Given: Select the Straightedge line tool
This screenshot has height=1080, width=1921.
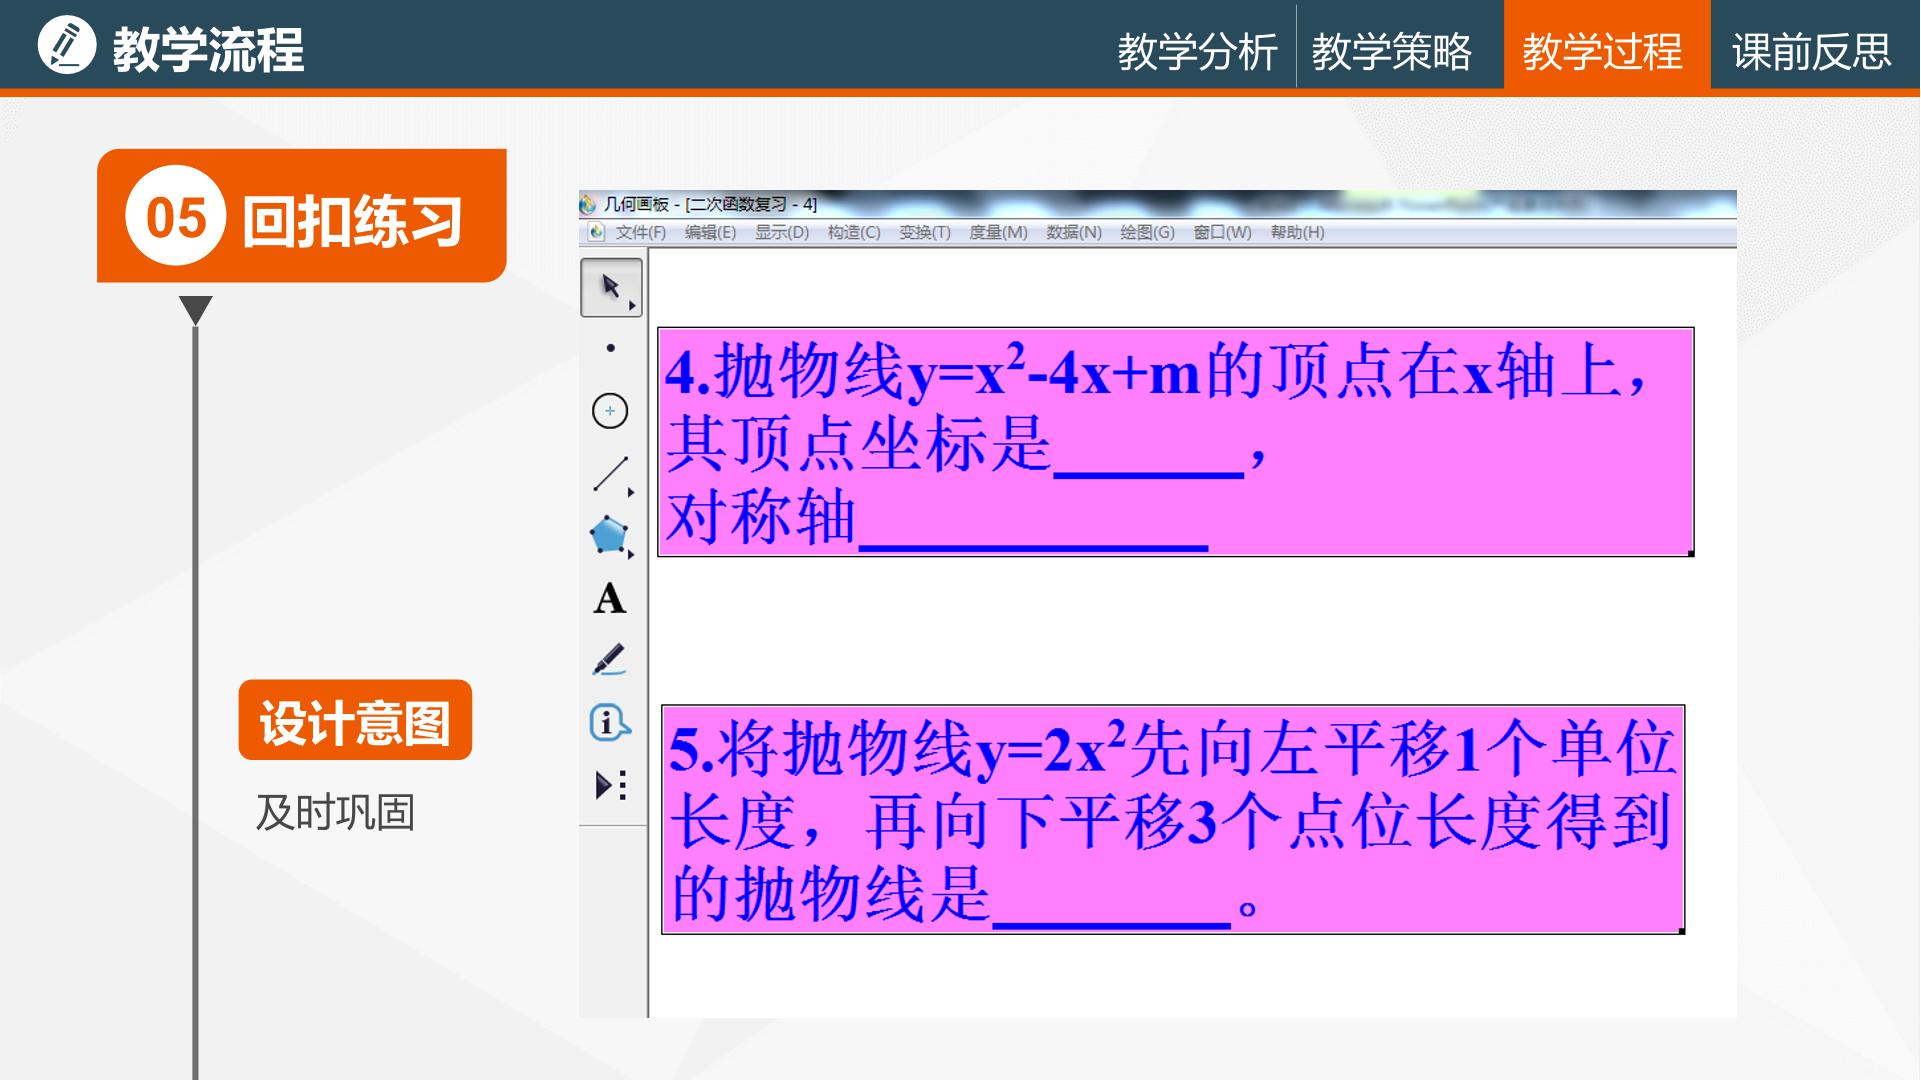Looking at the screenshot, I should 610,474.
